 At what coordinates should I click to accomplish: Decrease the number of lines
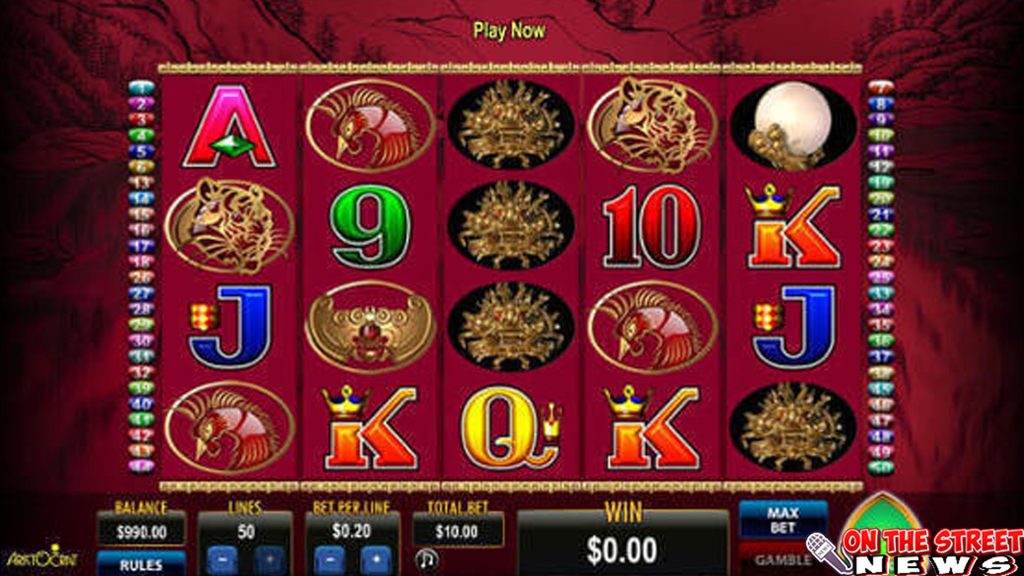point(222,561)
